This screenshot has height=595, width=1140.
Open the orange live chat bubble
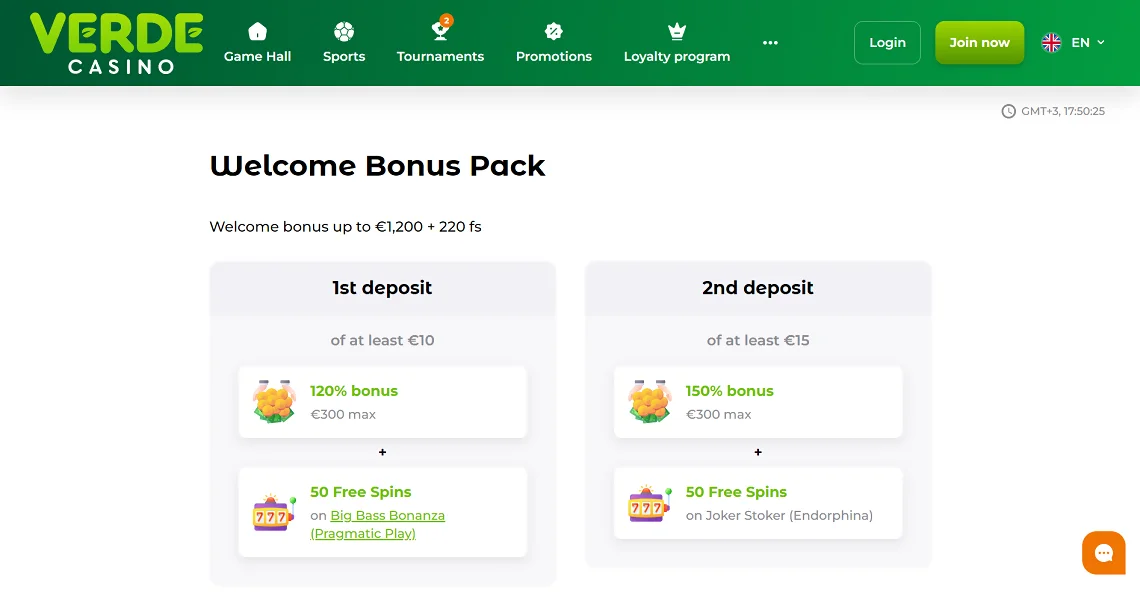[1103, 553]
